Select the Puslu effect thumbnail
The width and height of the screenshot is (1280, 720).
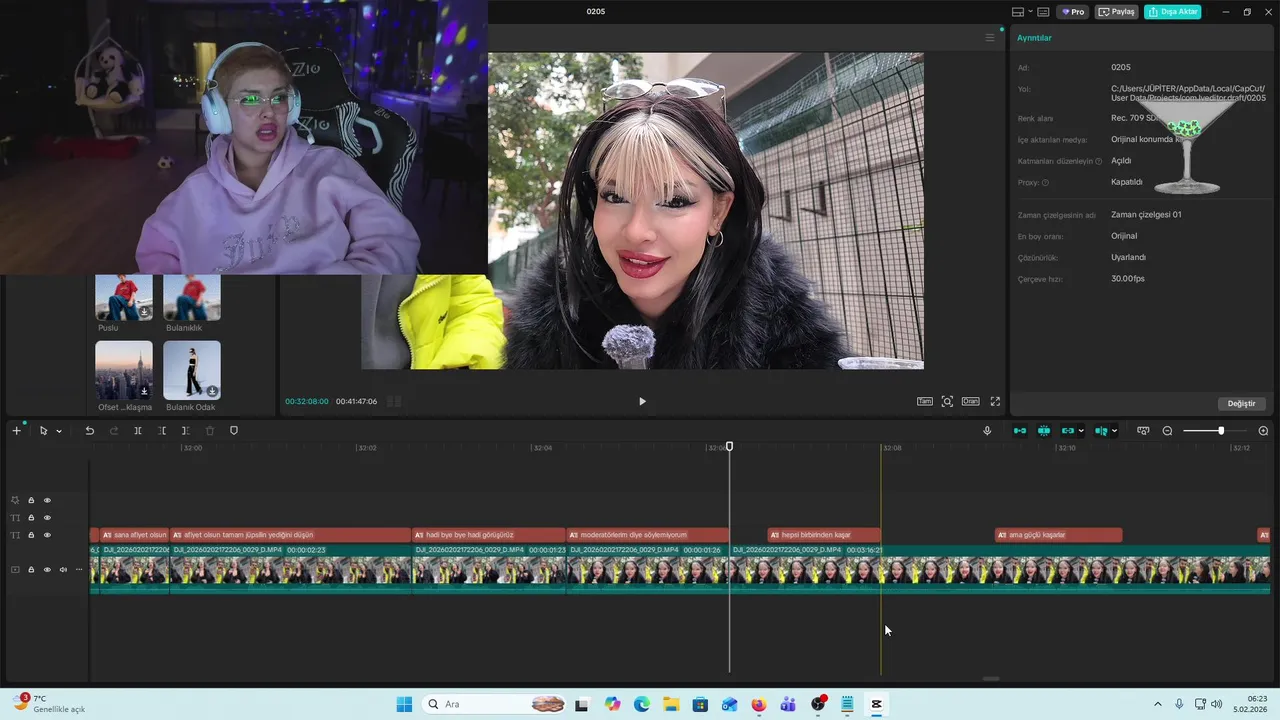[124, 298]
